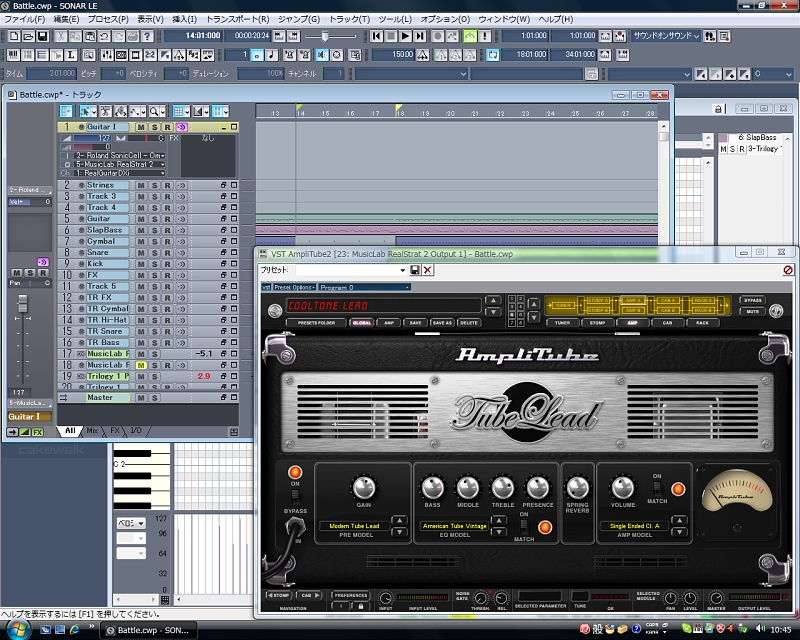Viewport: 800px width, 640px height.
Task: Switch to the I/O tab in track pane
Action: point(136,431)
